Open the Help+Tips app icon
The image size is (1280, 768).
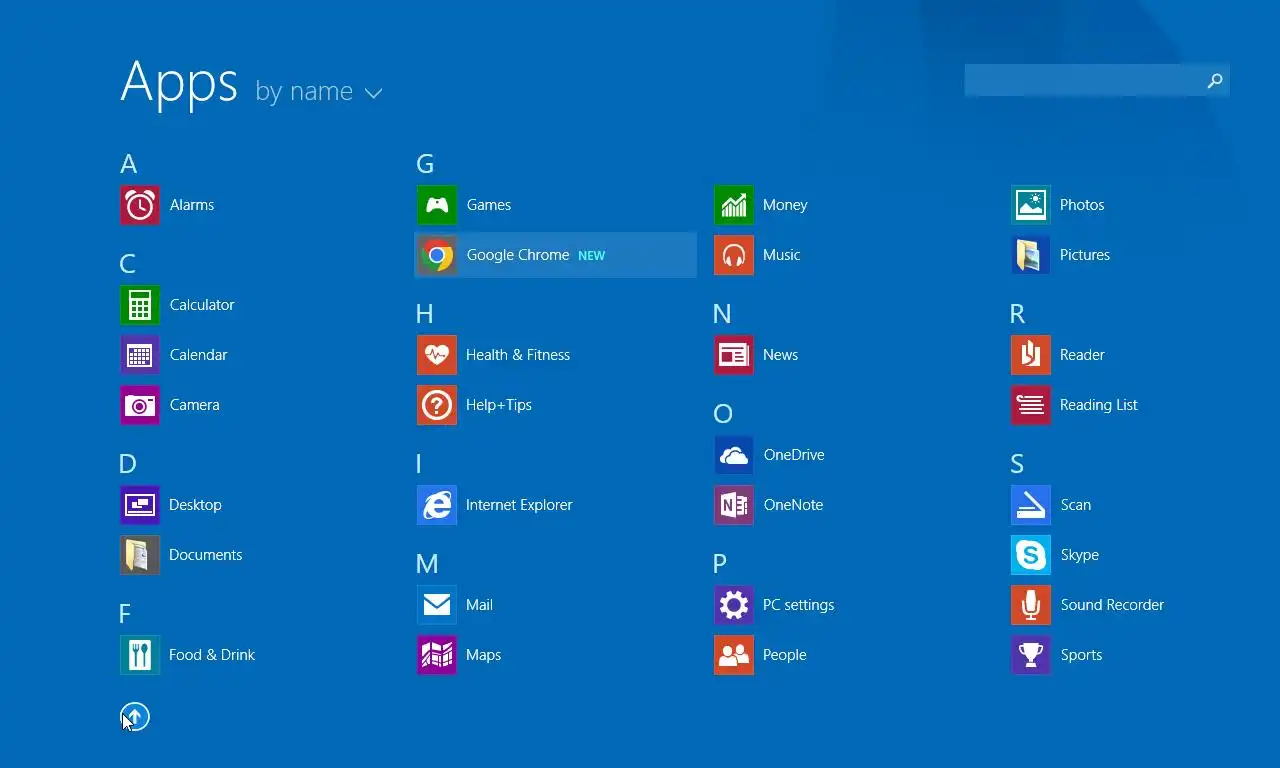click(x=437, y=405)
